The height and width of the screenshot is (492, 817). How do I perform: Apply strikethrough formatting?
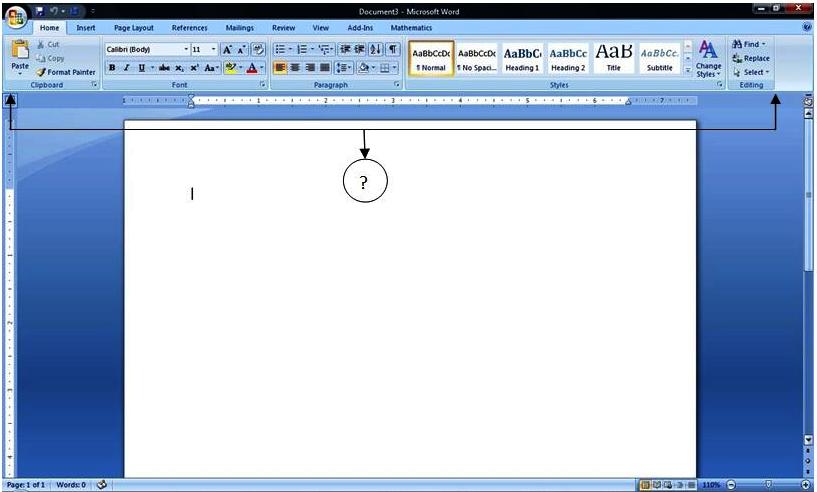click(x=164, y=68)
